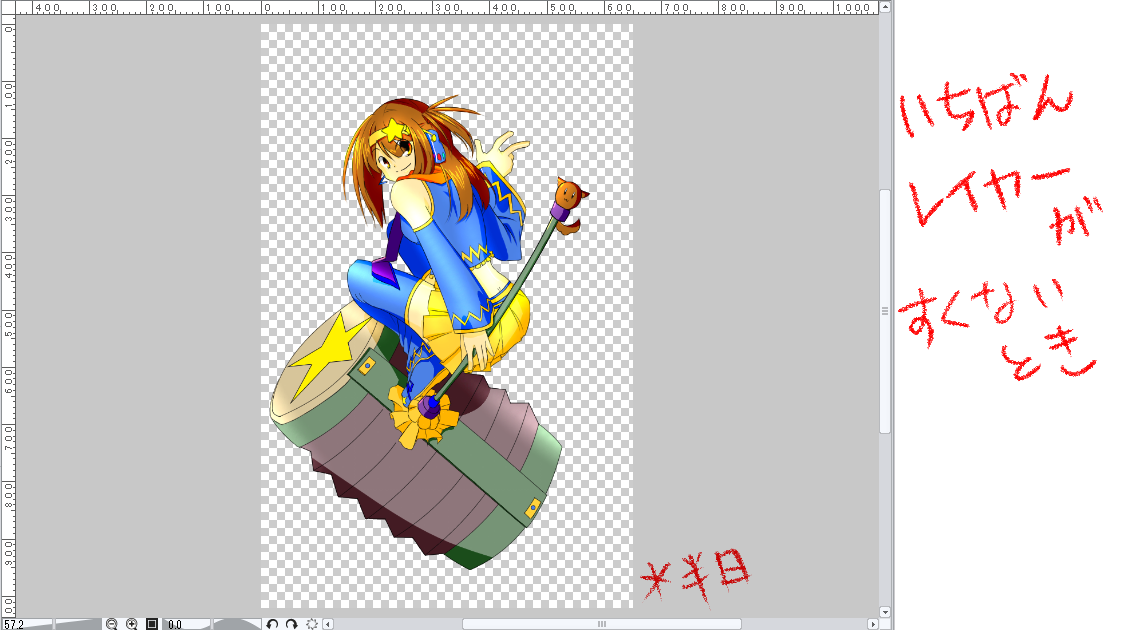The width and height of the screenshot is (1125, 630).
Task: Reset canvas rotation with the dotted-circle icon
Action: pyautogui.click(x=312, y=624)
